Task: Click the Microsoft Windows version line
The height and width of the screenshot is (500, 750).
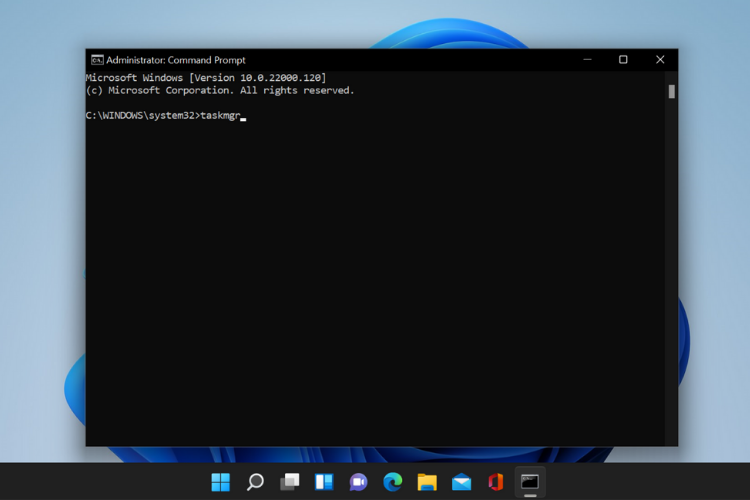Action: tap(206, 78)
